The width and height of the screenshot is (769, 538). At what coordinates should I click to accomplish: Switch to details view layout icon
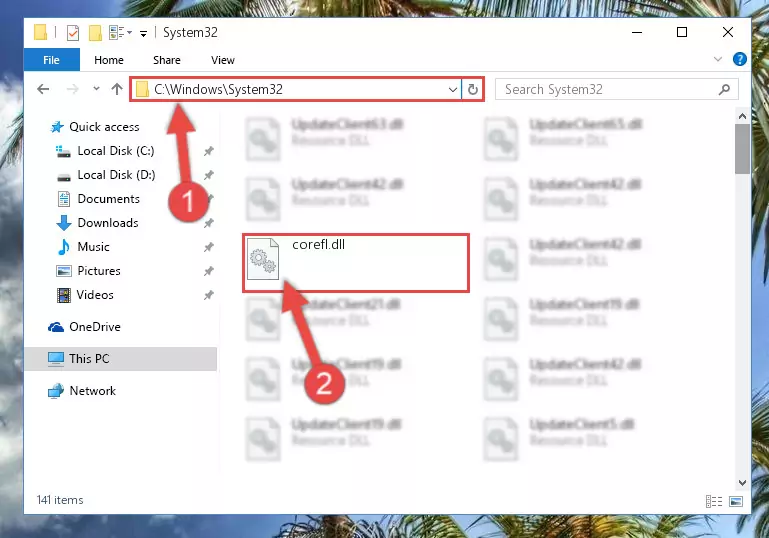[714, 501]
